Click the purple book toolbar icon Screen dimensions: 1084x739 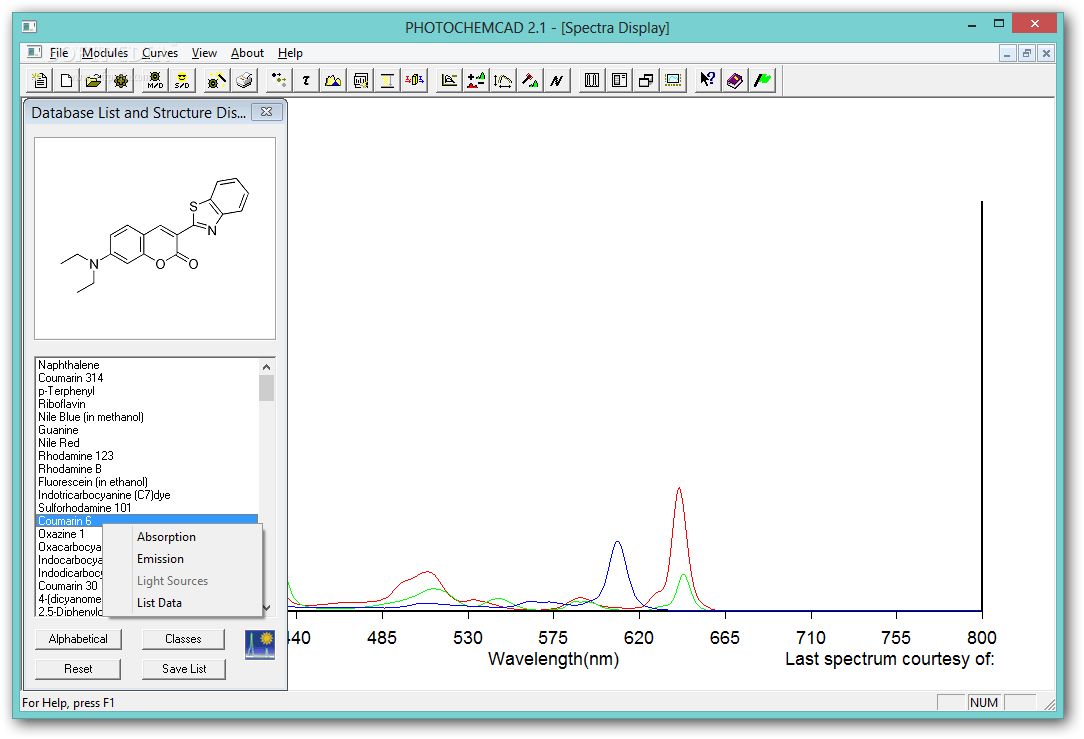click(734, 80)
